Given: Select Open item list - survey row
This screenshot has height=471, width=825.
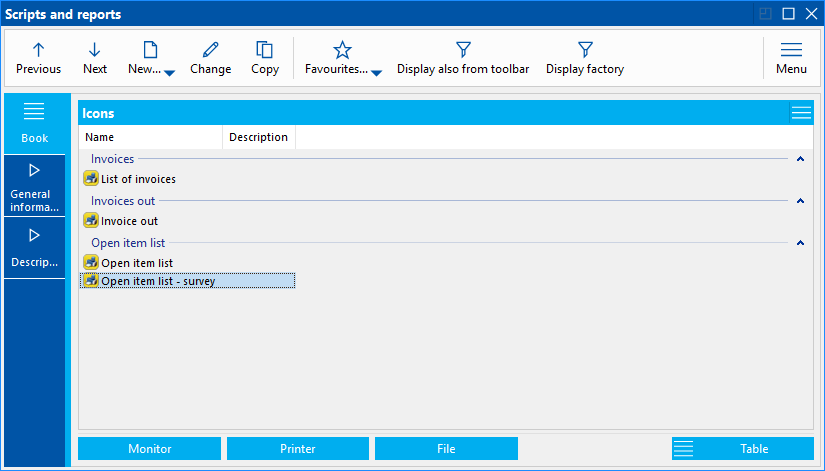Looking at the screenshot, I should click(187, 281).
